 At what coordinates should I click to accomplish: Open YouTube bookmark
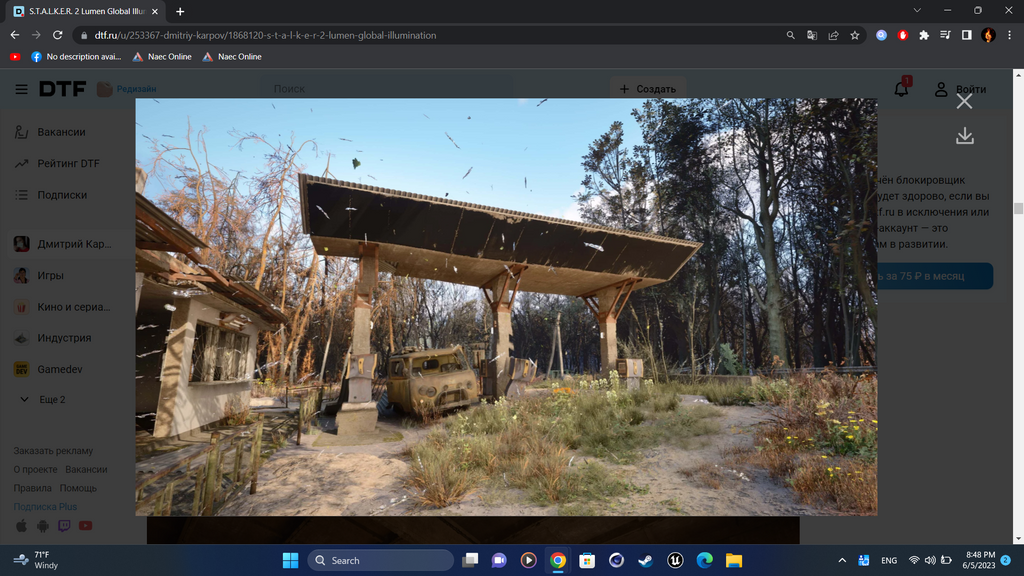point(15,57)
